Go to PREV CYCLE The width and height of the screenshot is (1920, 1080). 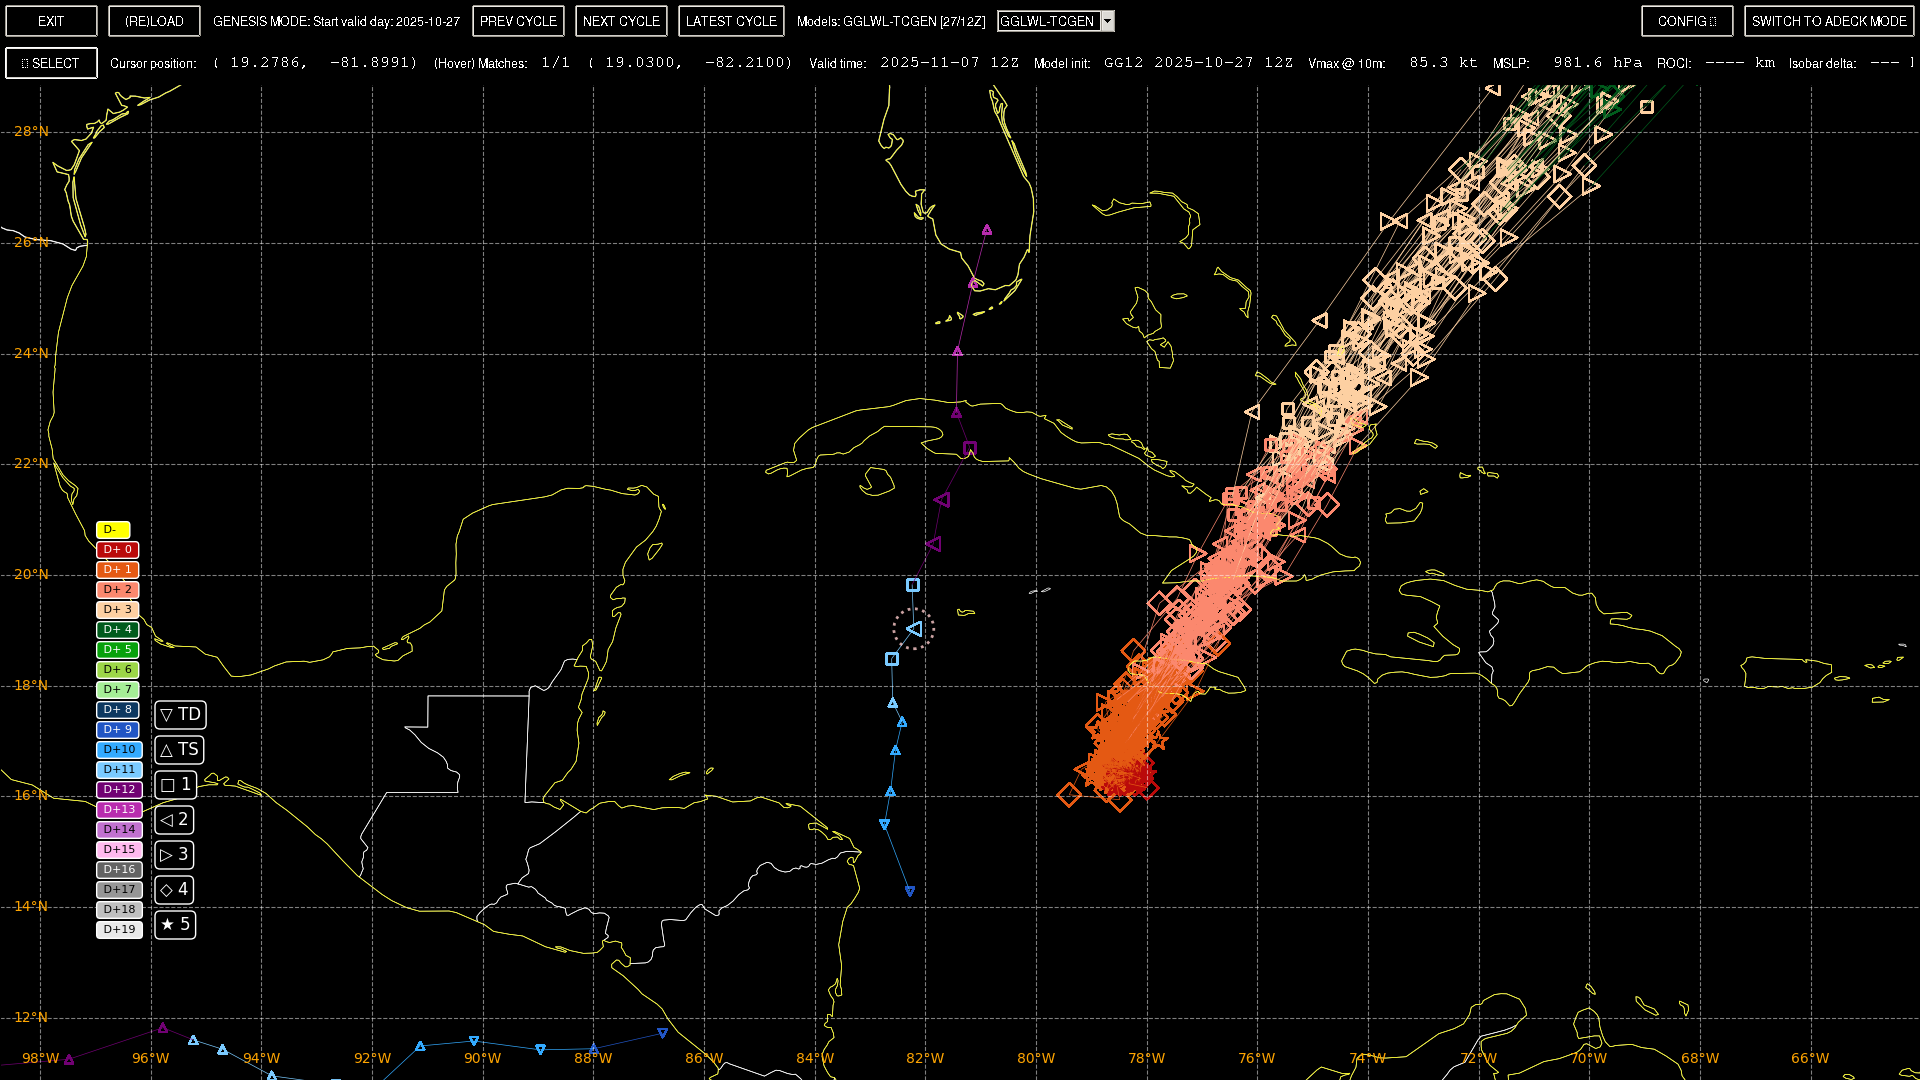pos(518,21)
